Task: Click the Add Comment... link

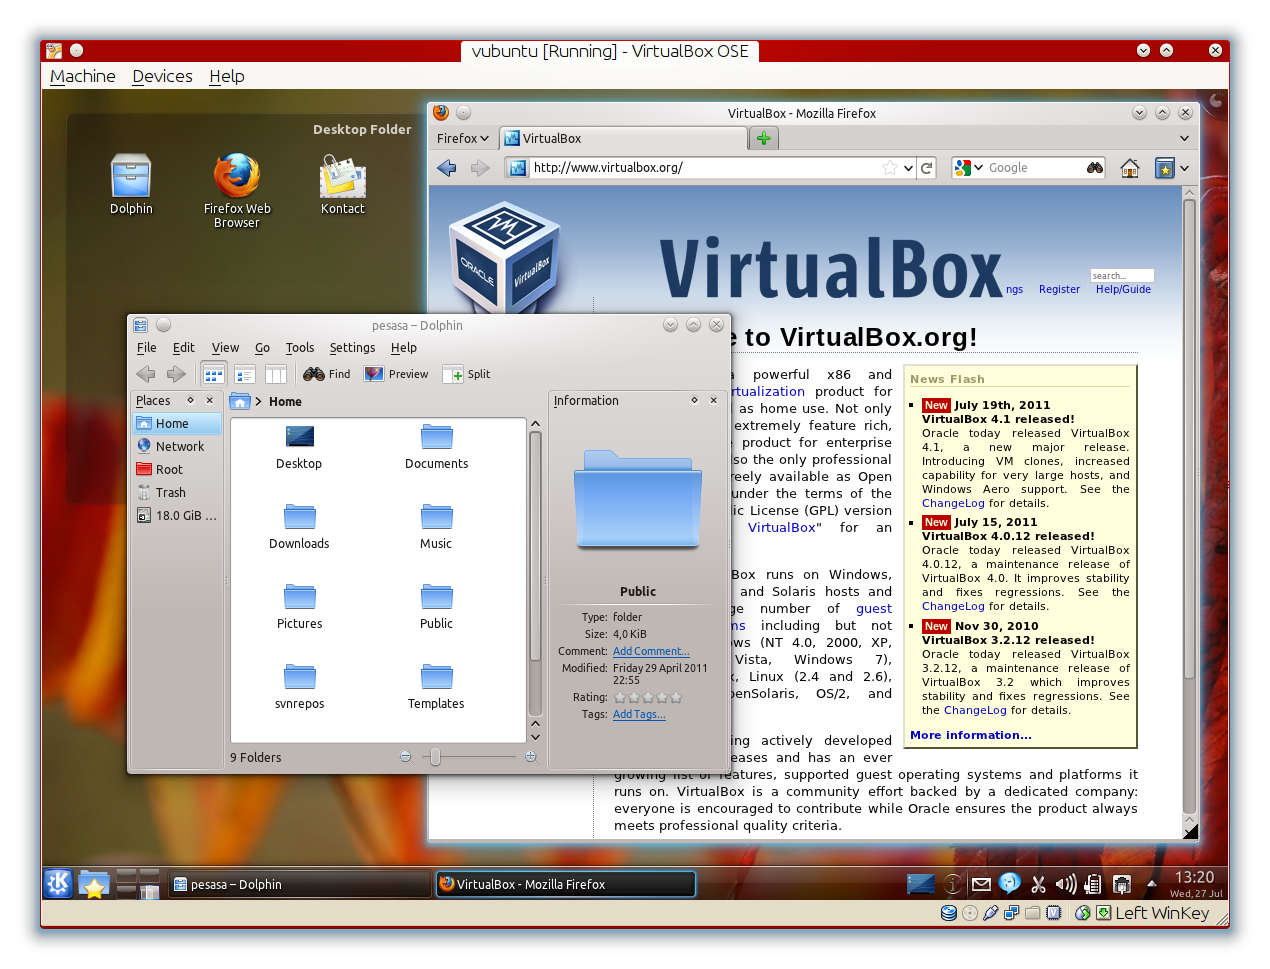Action: click(x=651, y=651)
